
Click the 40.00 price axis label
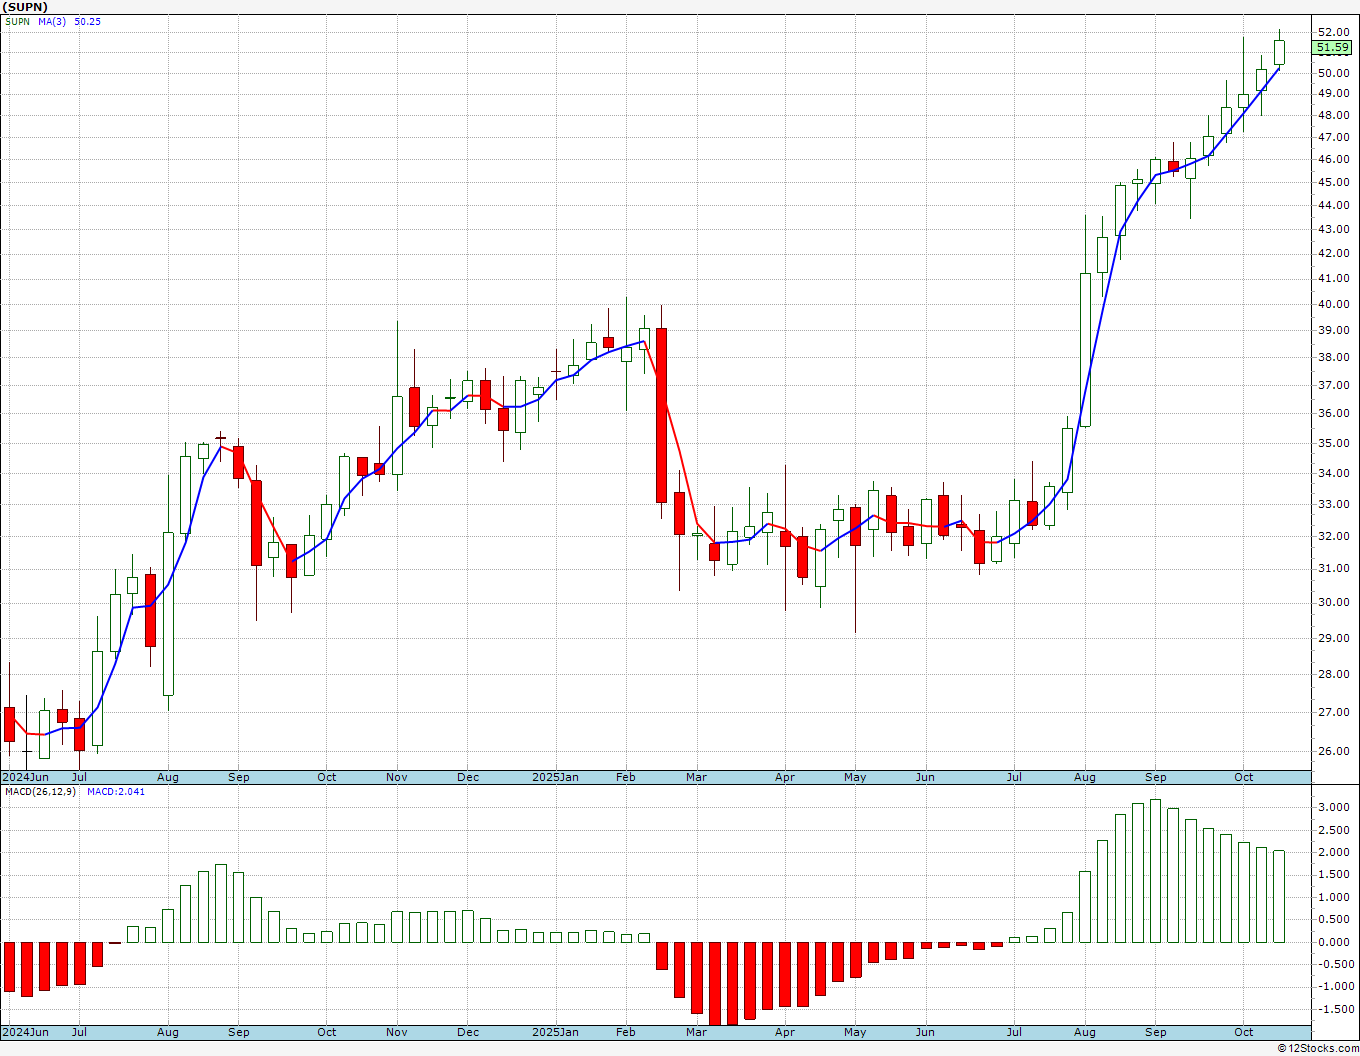click(1333, 305)
